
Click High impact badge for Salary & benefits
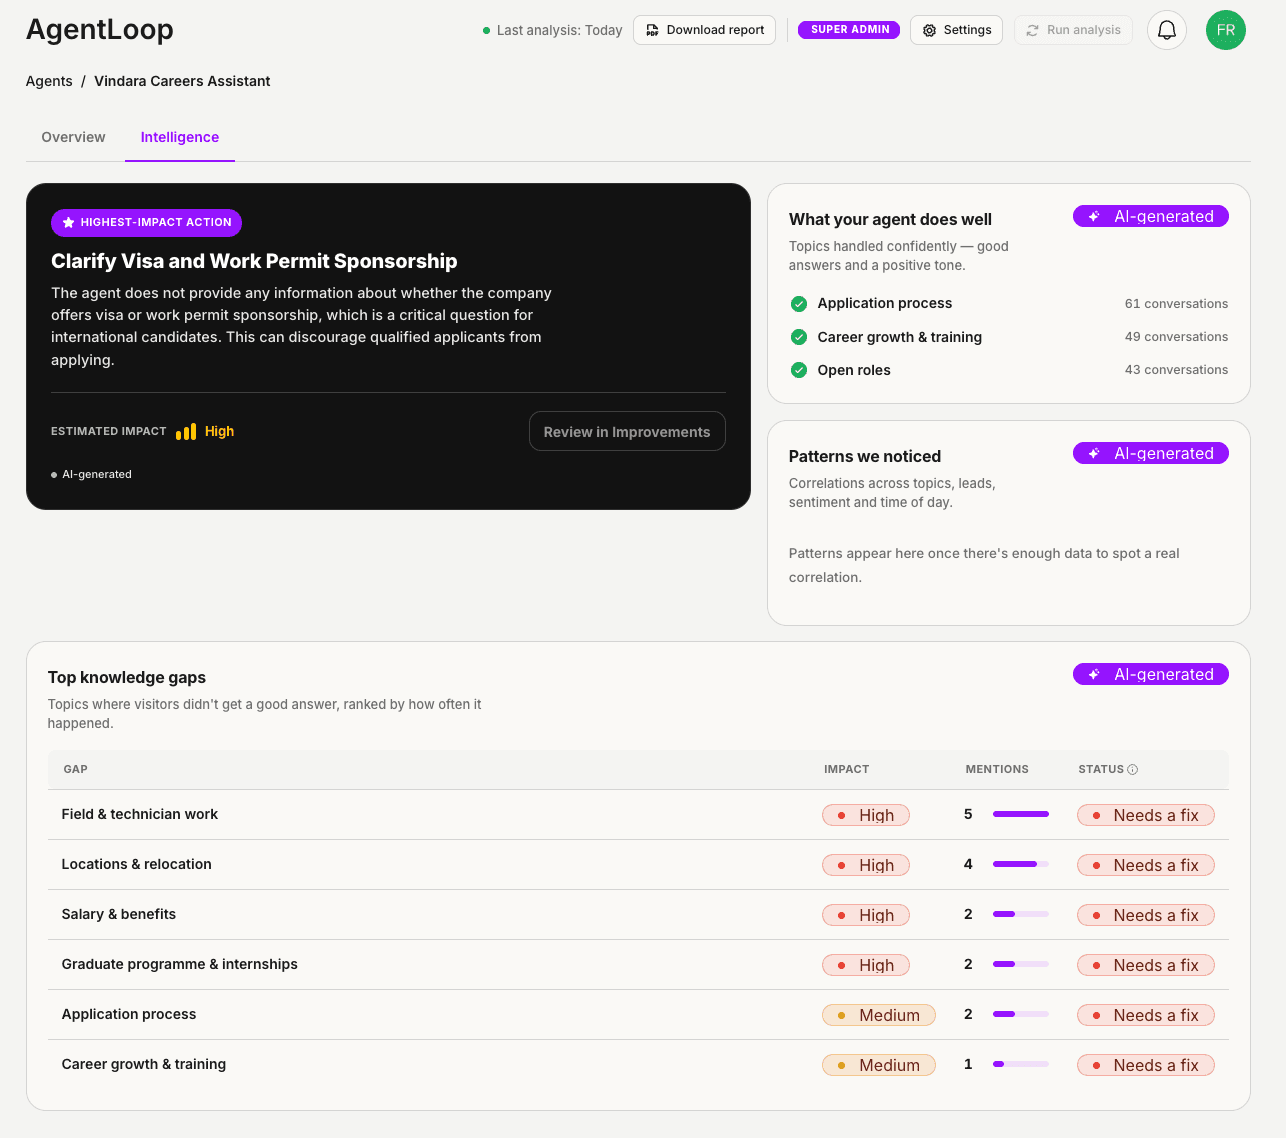[866, 915]
